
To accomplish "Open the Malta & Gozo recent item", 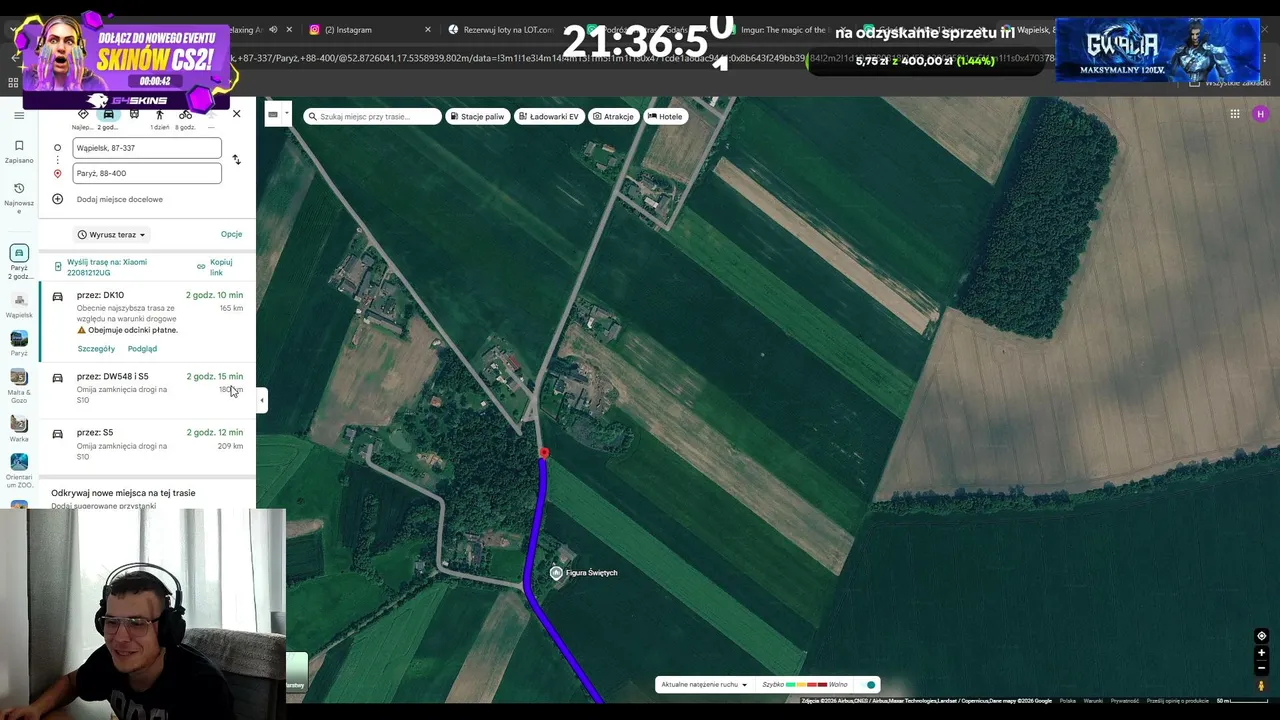I will pos(19,385).
